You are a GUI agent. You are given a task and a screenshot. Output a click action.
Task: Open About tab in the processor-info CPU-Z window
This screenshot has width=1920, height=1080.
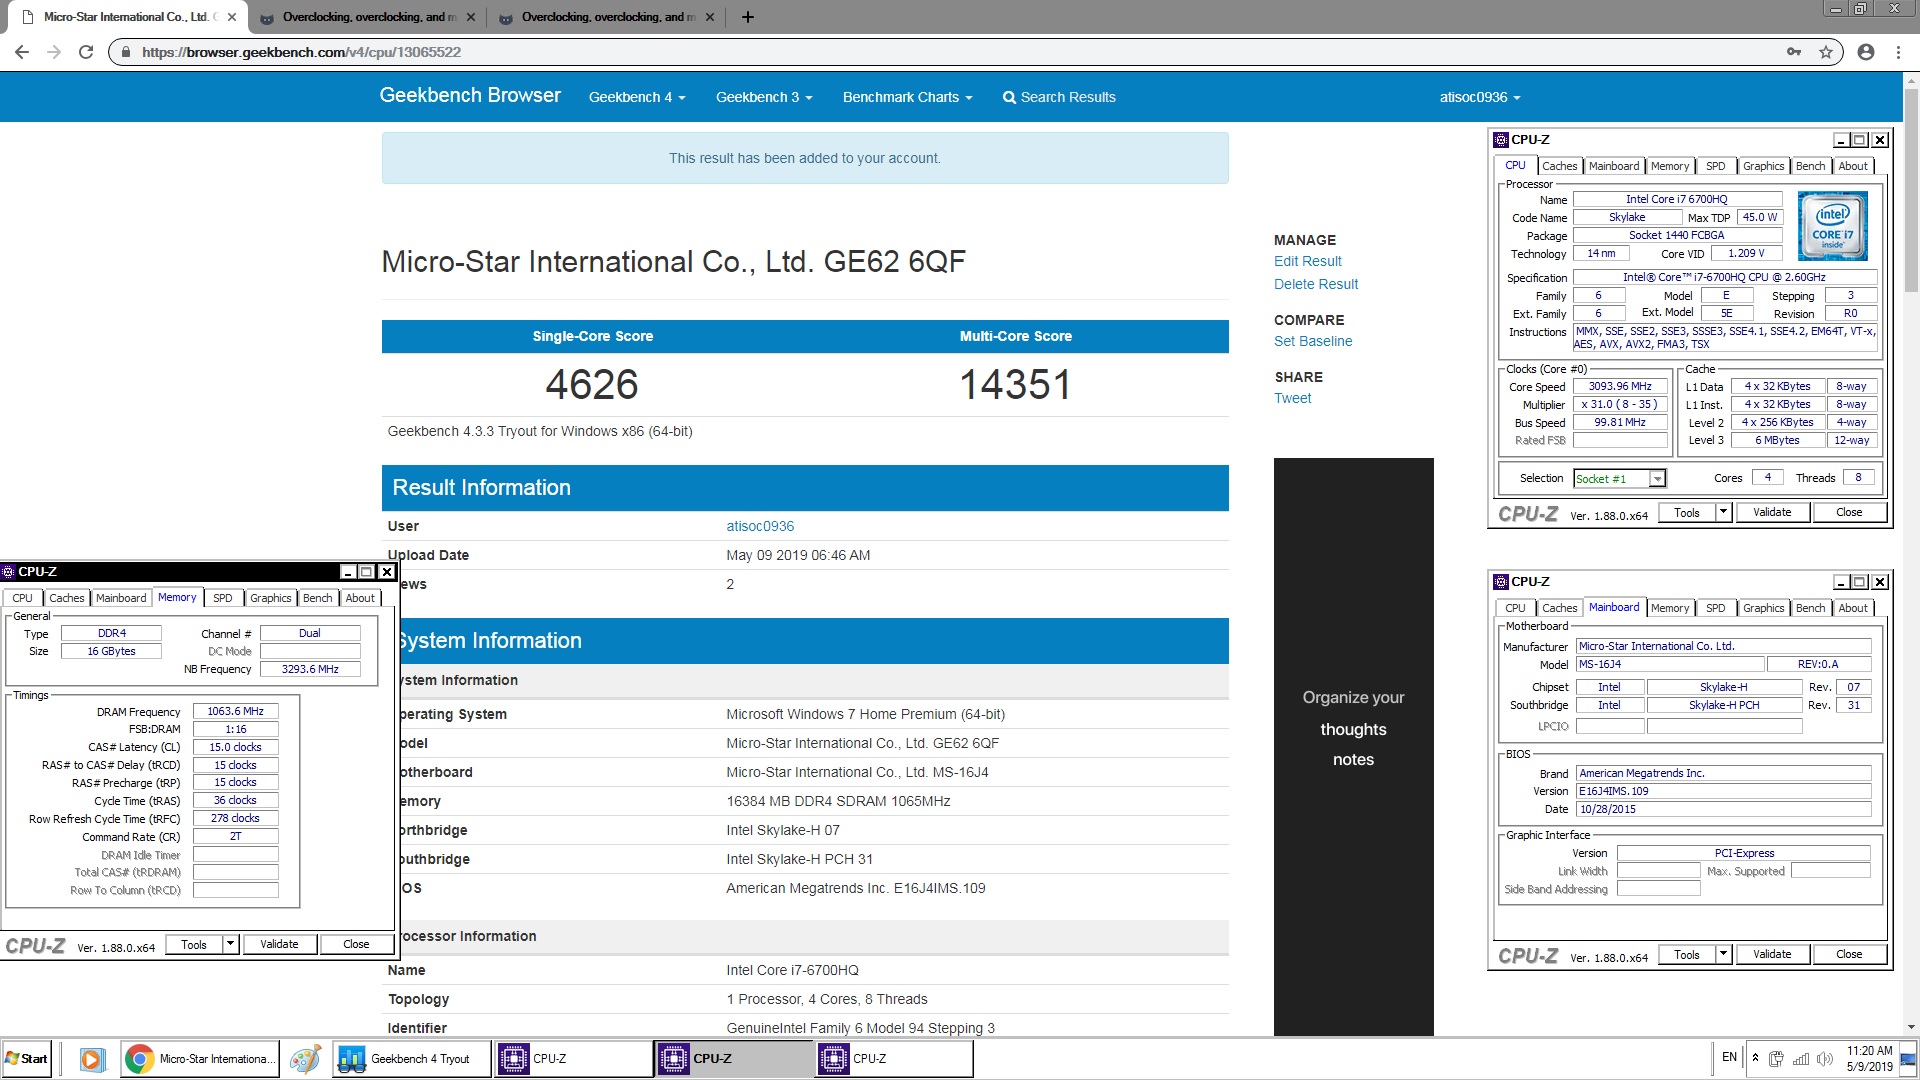(1852, 166)
